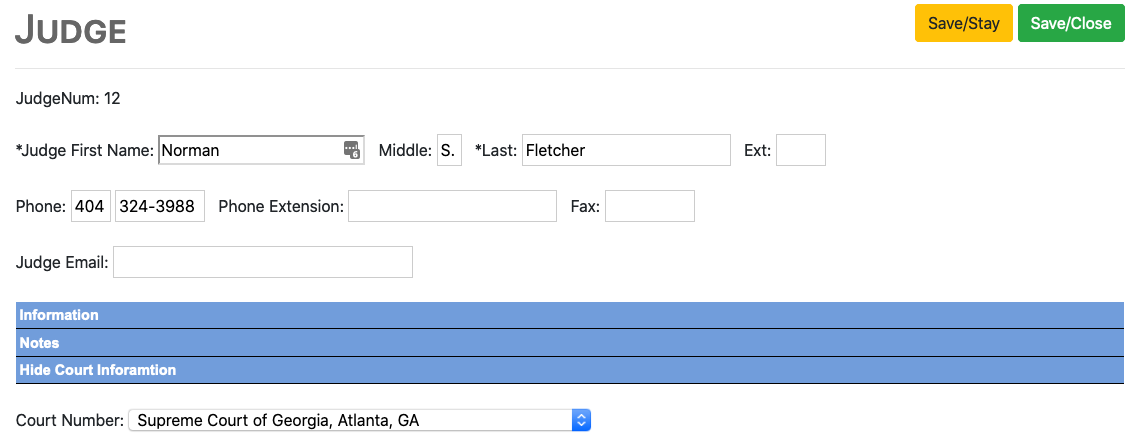
Task: Click the JudgeNum: 12 text
Action: 68,98
